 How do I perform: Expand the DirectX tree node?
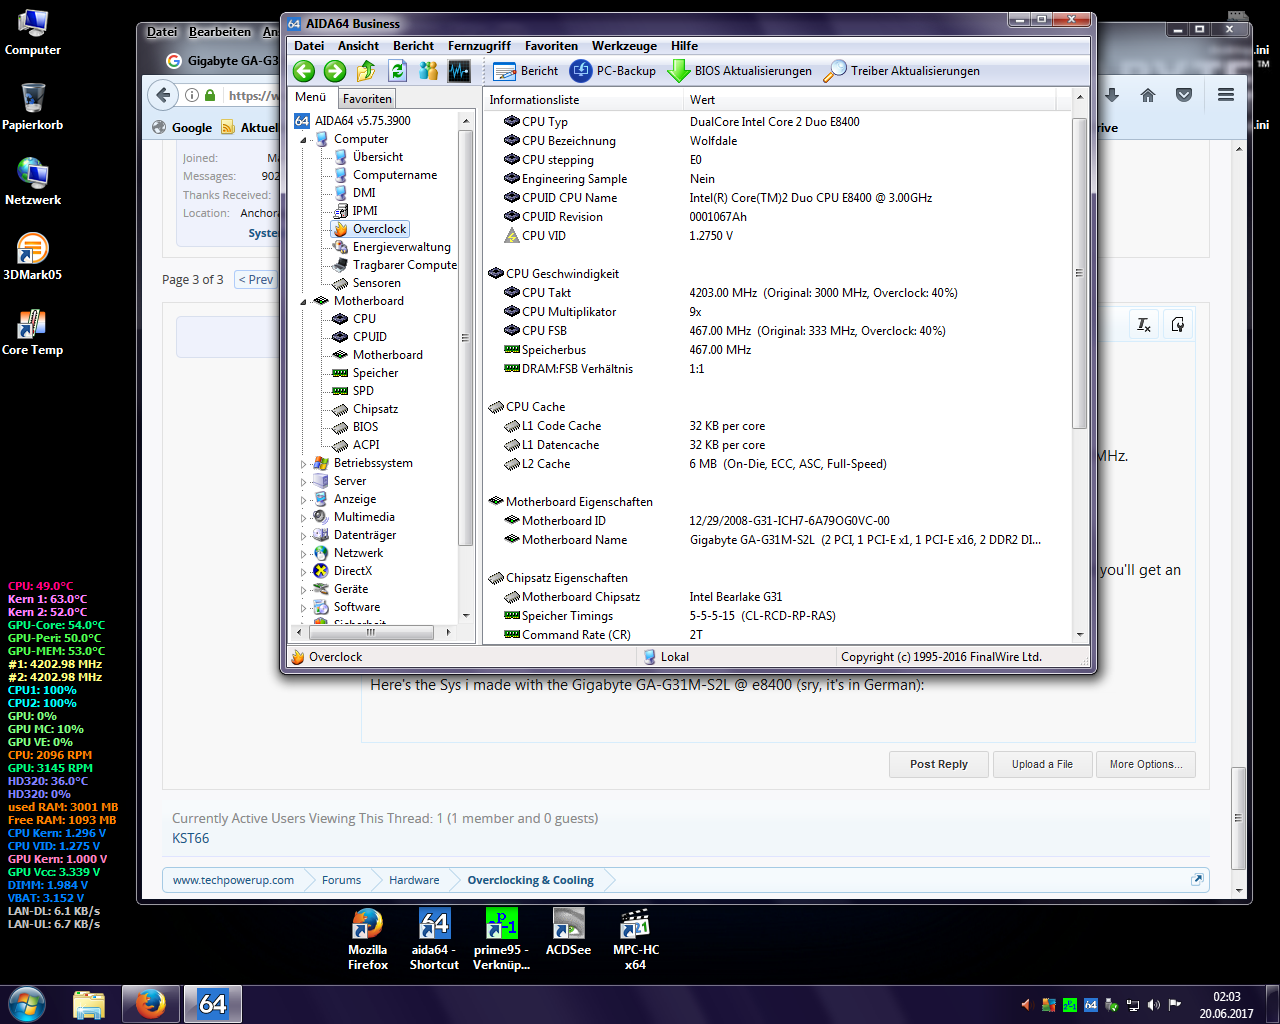pyautogui.click(x=304, y=571)
